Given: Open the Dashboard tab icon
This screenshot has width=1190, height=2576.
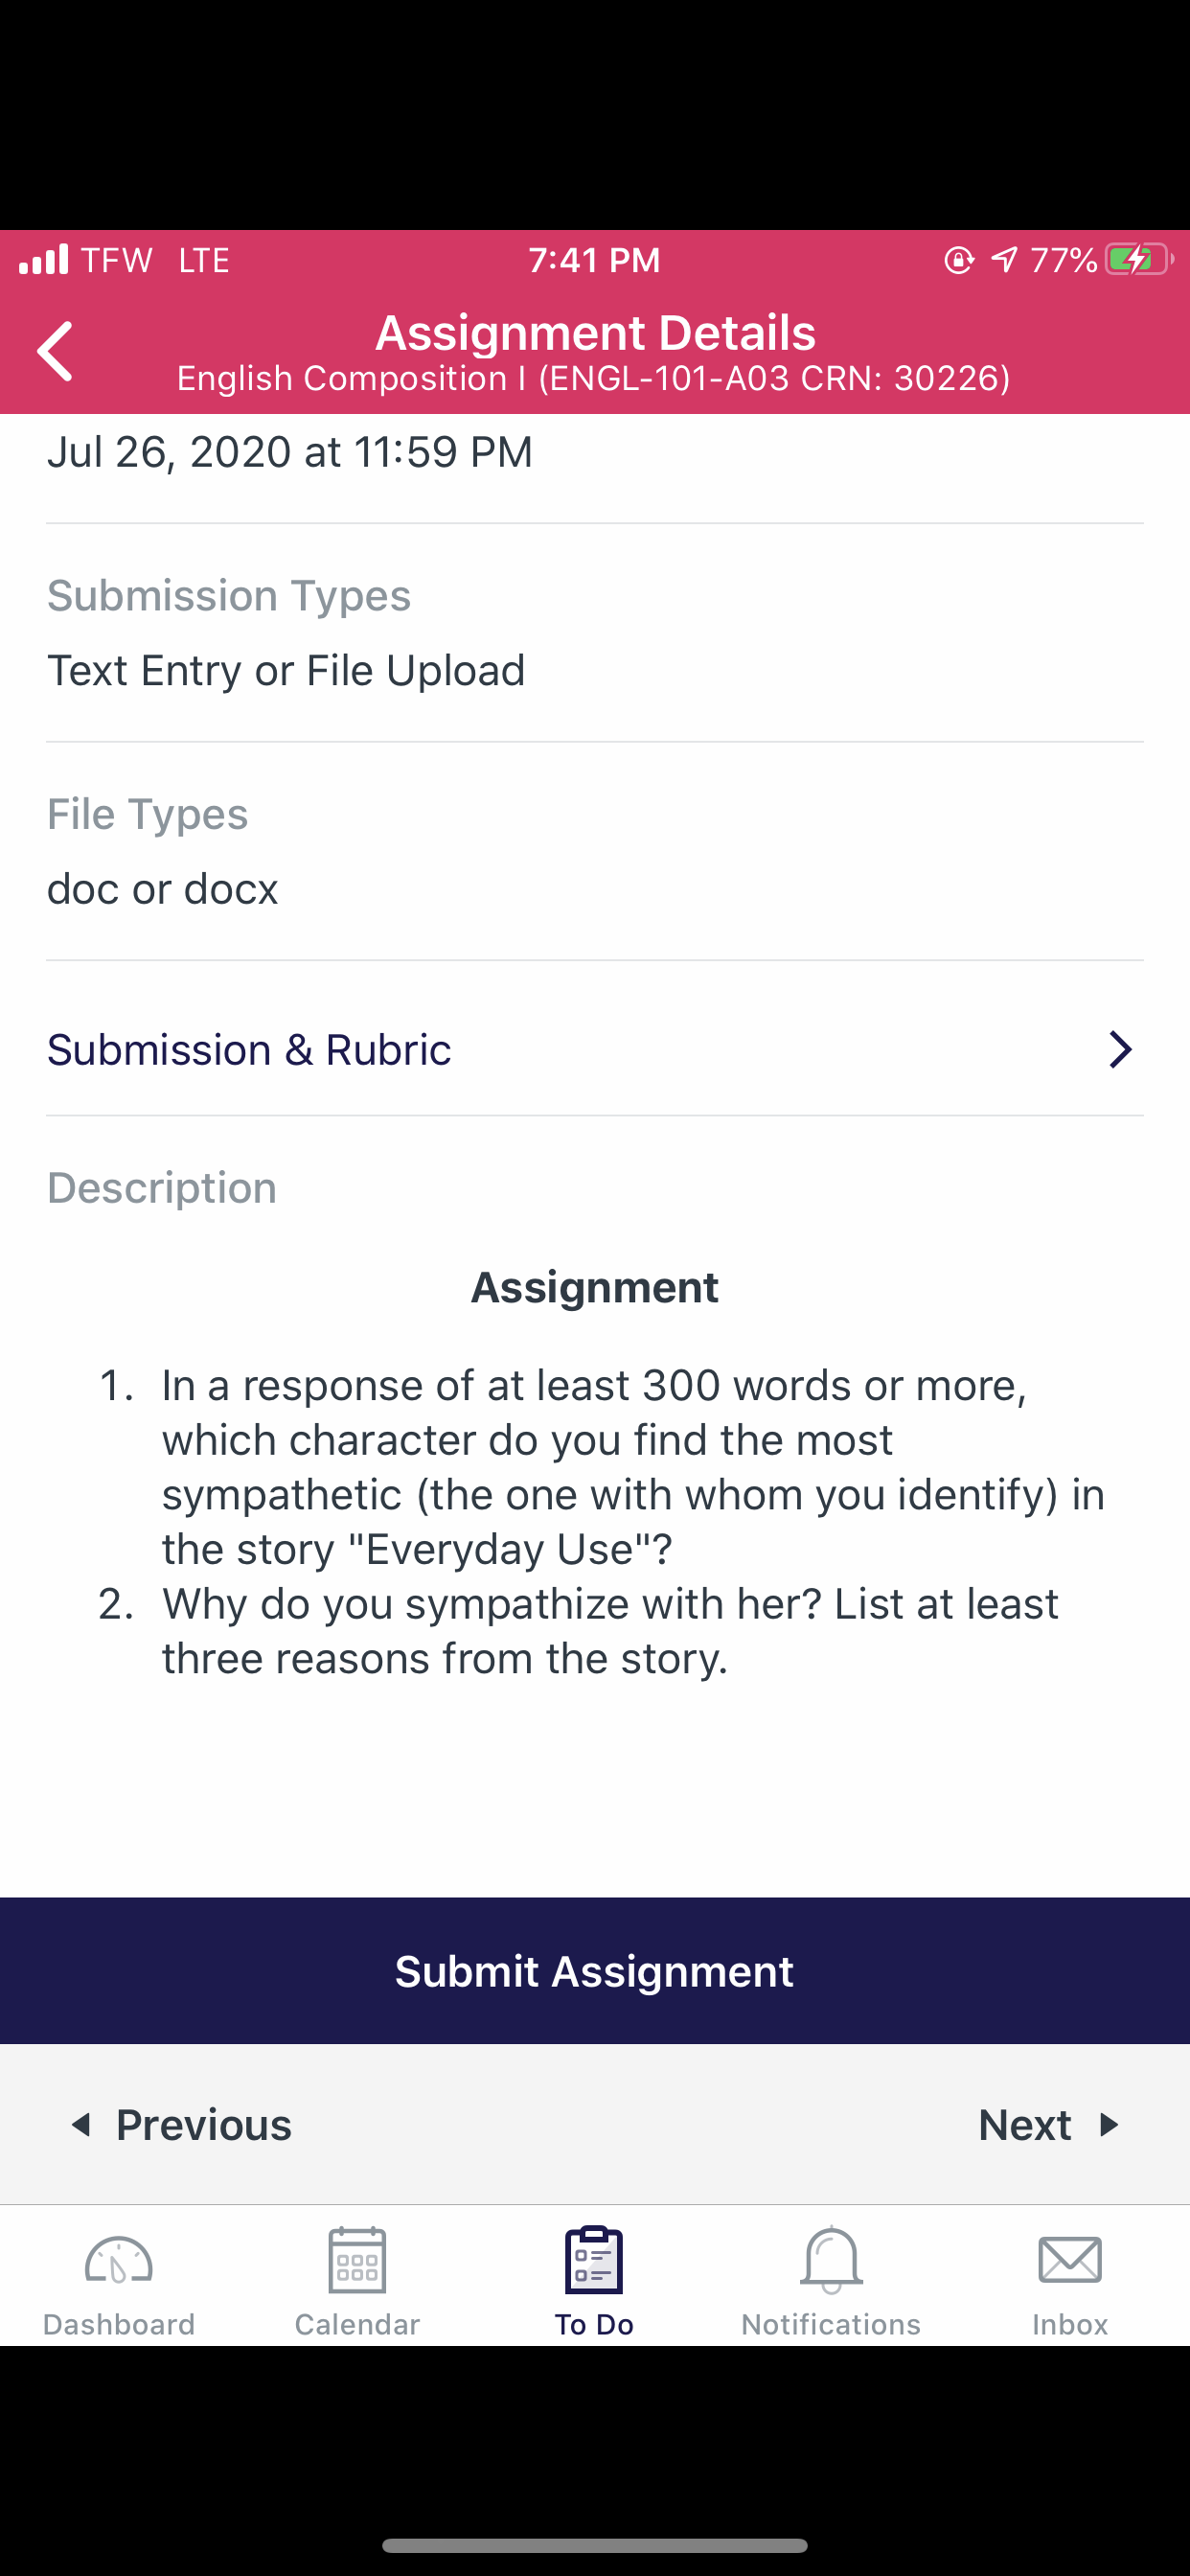Looking at the screenshot, I should pyautogui.click(x=118, y=2261).
